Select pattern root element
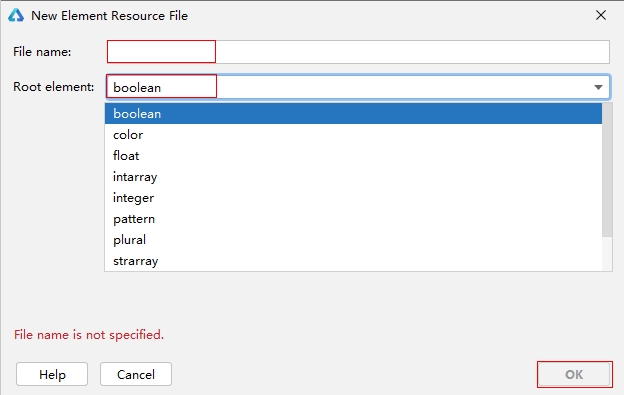 (x=353, y=219)
